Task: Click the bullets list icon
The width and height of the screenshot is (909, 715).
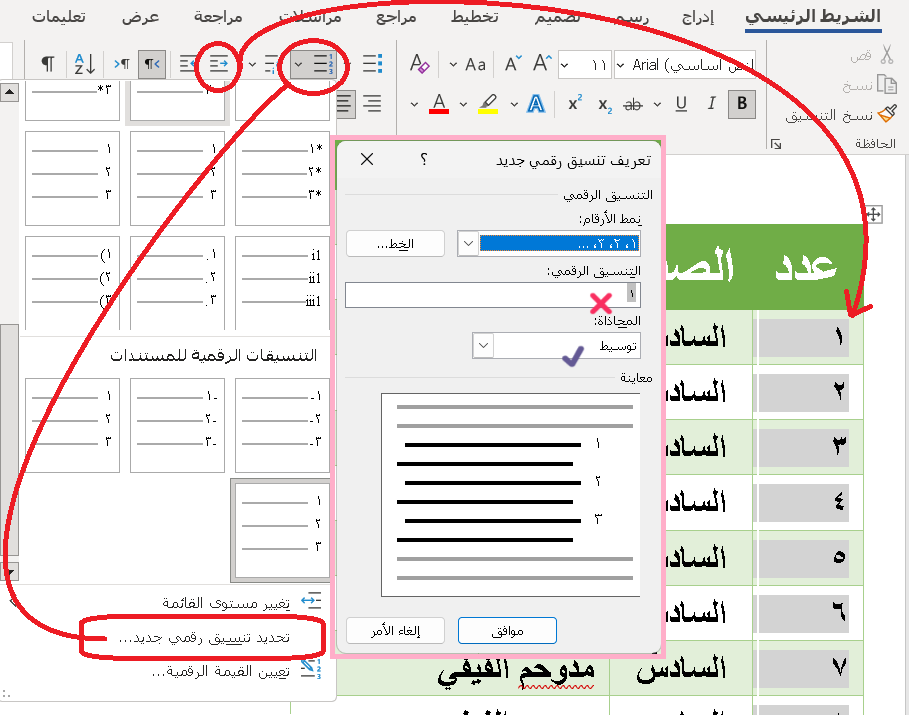Action: (372, 65)
